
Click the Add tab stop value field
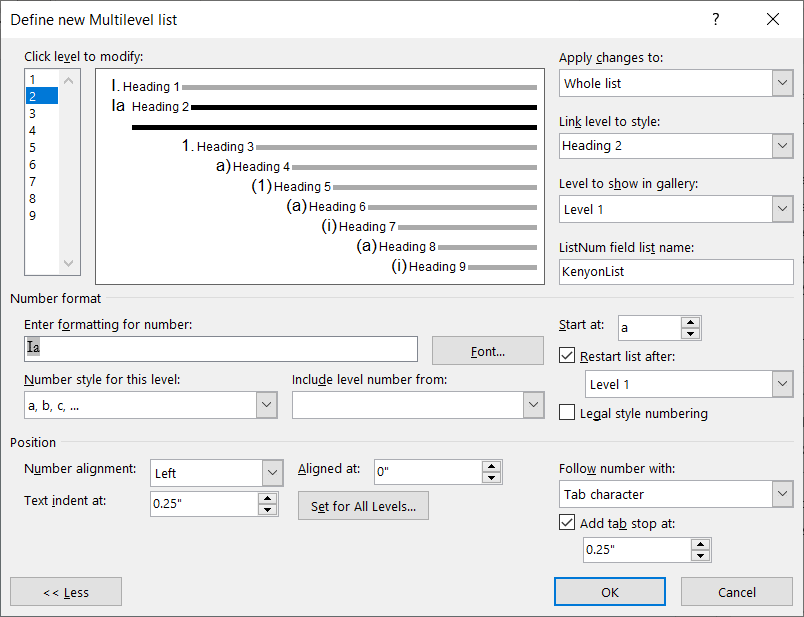tap(637, 550)
